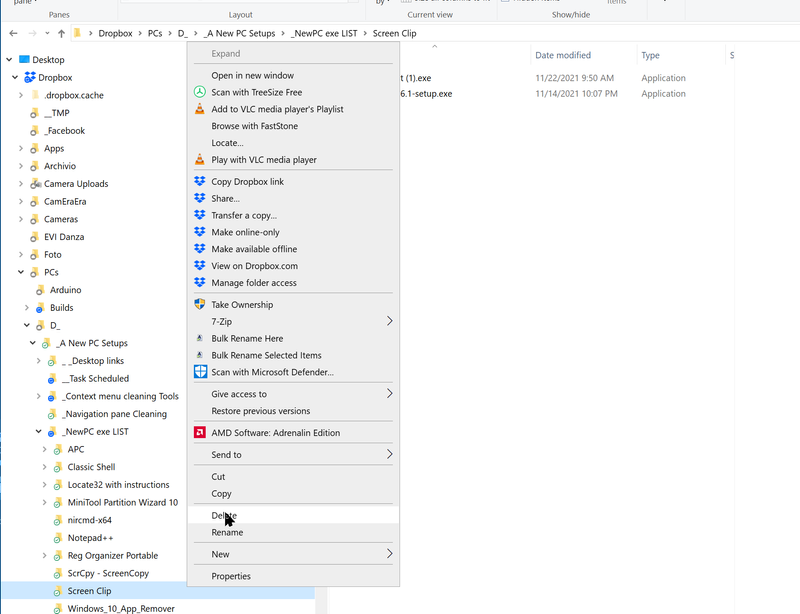The height and width of the screenshot is (614, 800).
Task: Click the AMD Software Adrenalin icon
Action: 200,433
